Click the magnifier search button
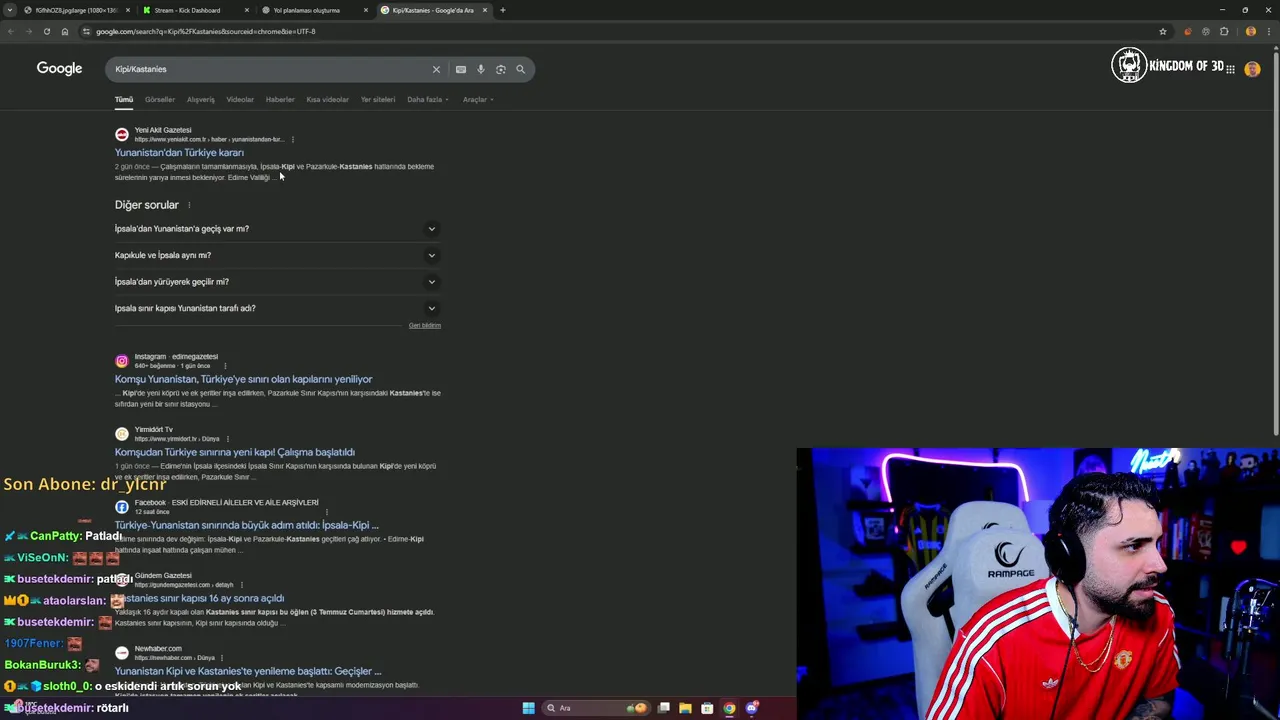The height and width of the screenshot is (720, 1280). pos(520,69)
